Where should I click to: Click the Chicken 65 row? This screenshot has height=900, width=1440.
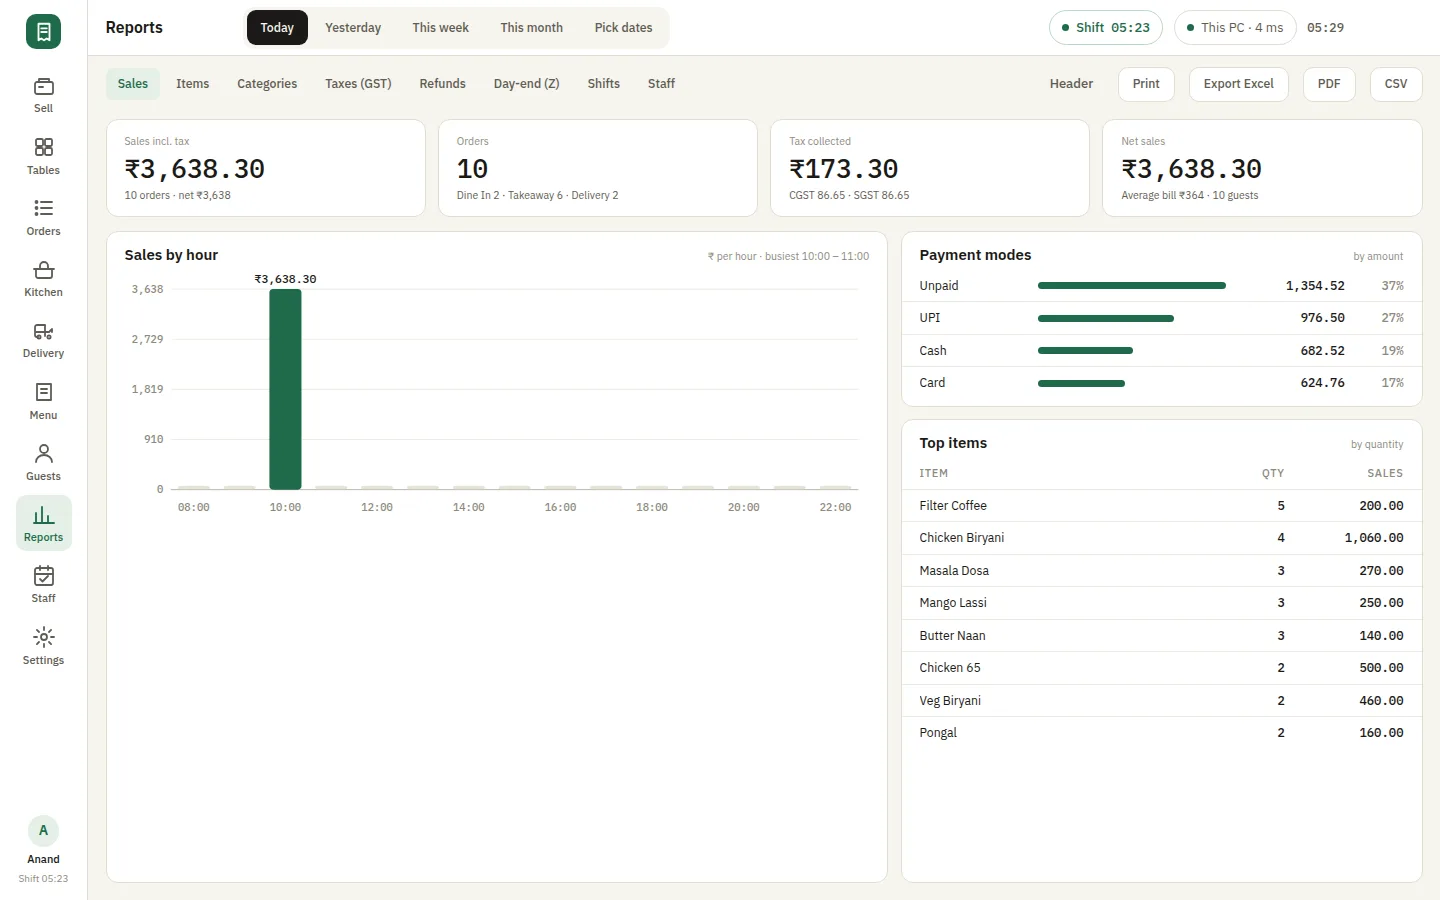(1161, 668)
